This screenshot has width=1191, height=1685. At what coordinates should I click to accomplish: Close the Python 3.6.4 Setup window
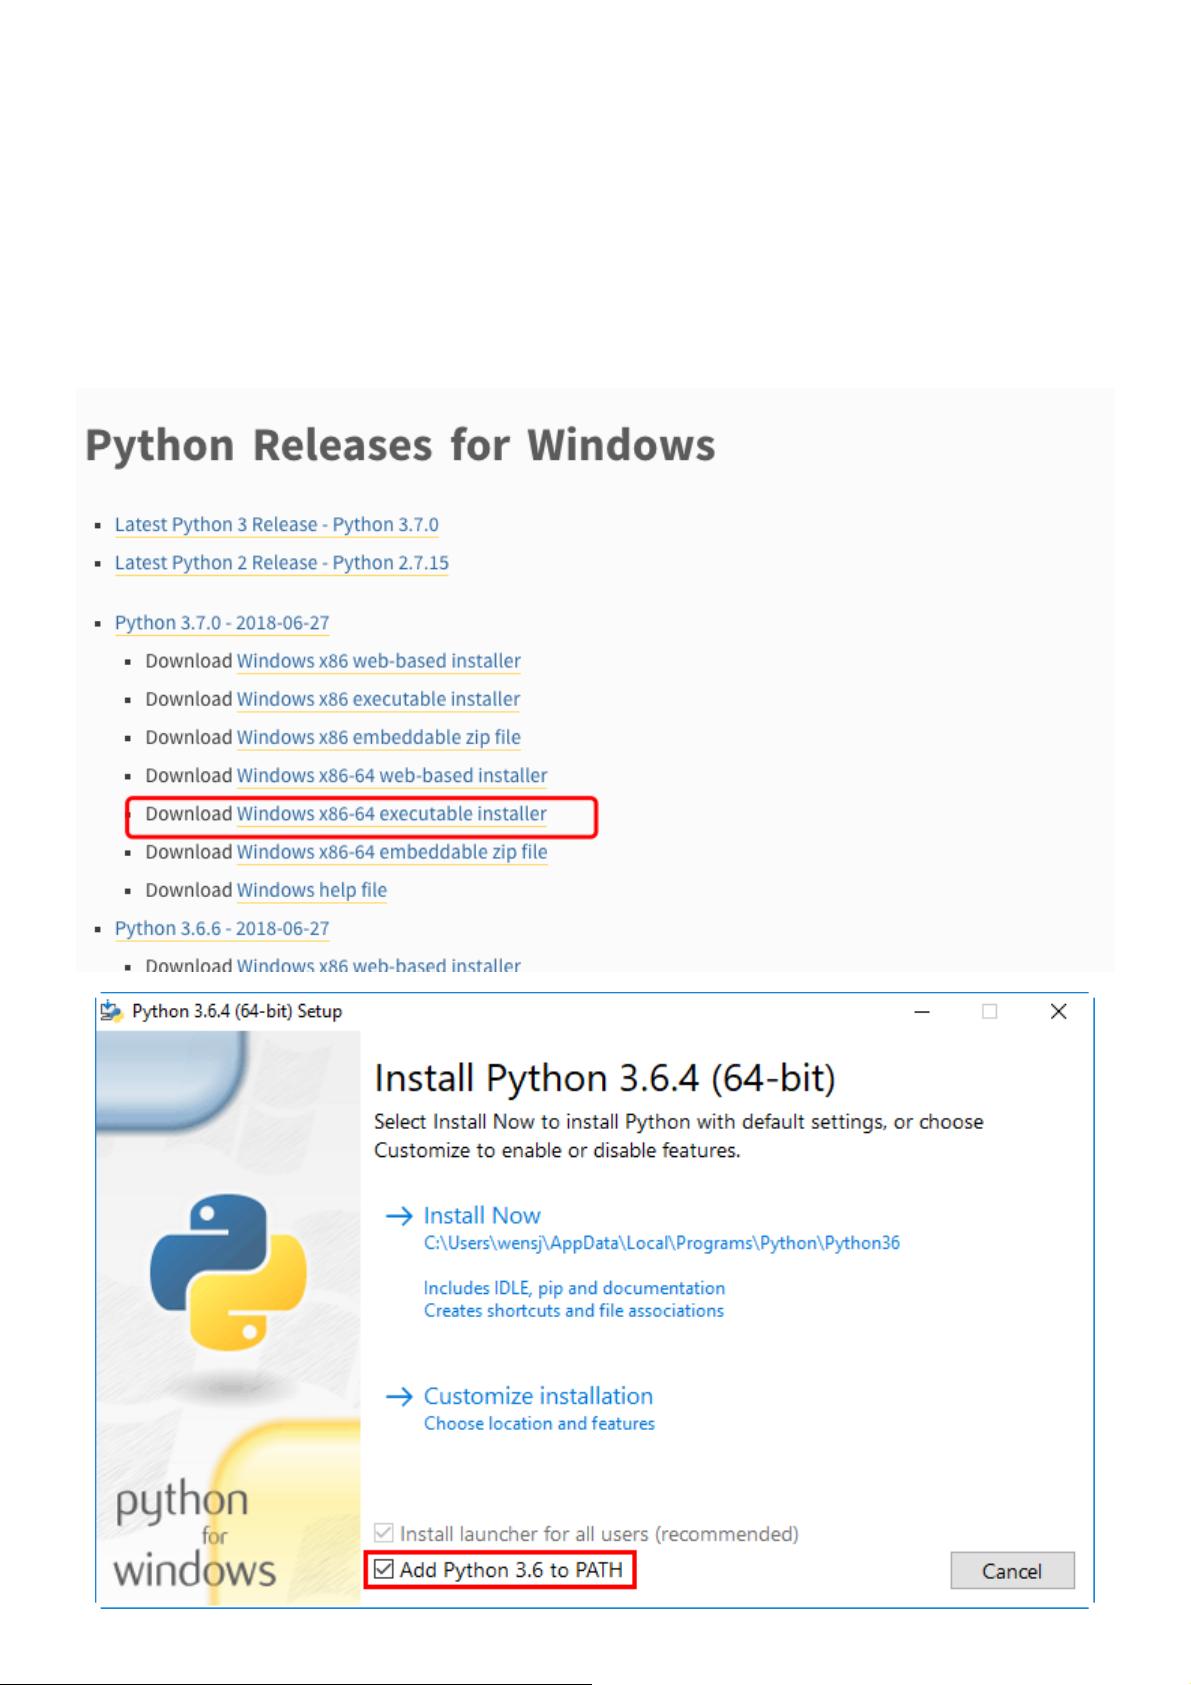point(1058,1012)
